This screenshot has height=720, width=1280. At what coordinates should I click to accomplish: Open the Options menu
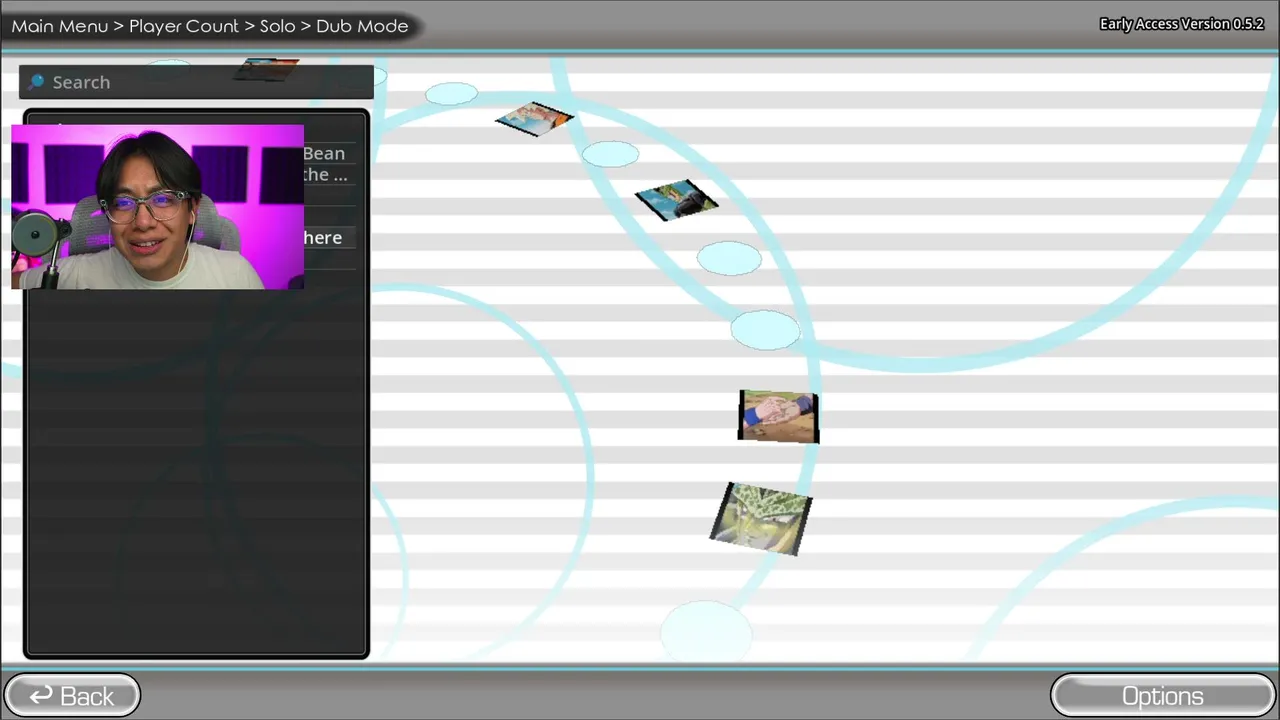1162,696
